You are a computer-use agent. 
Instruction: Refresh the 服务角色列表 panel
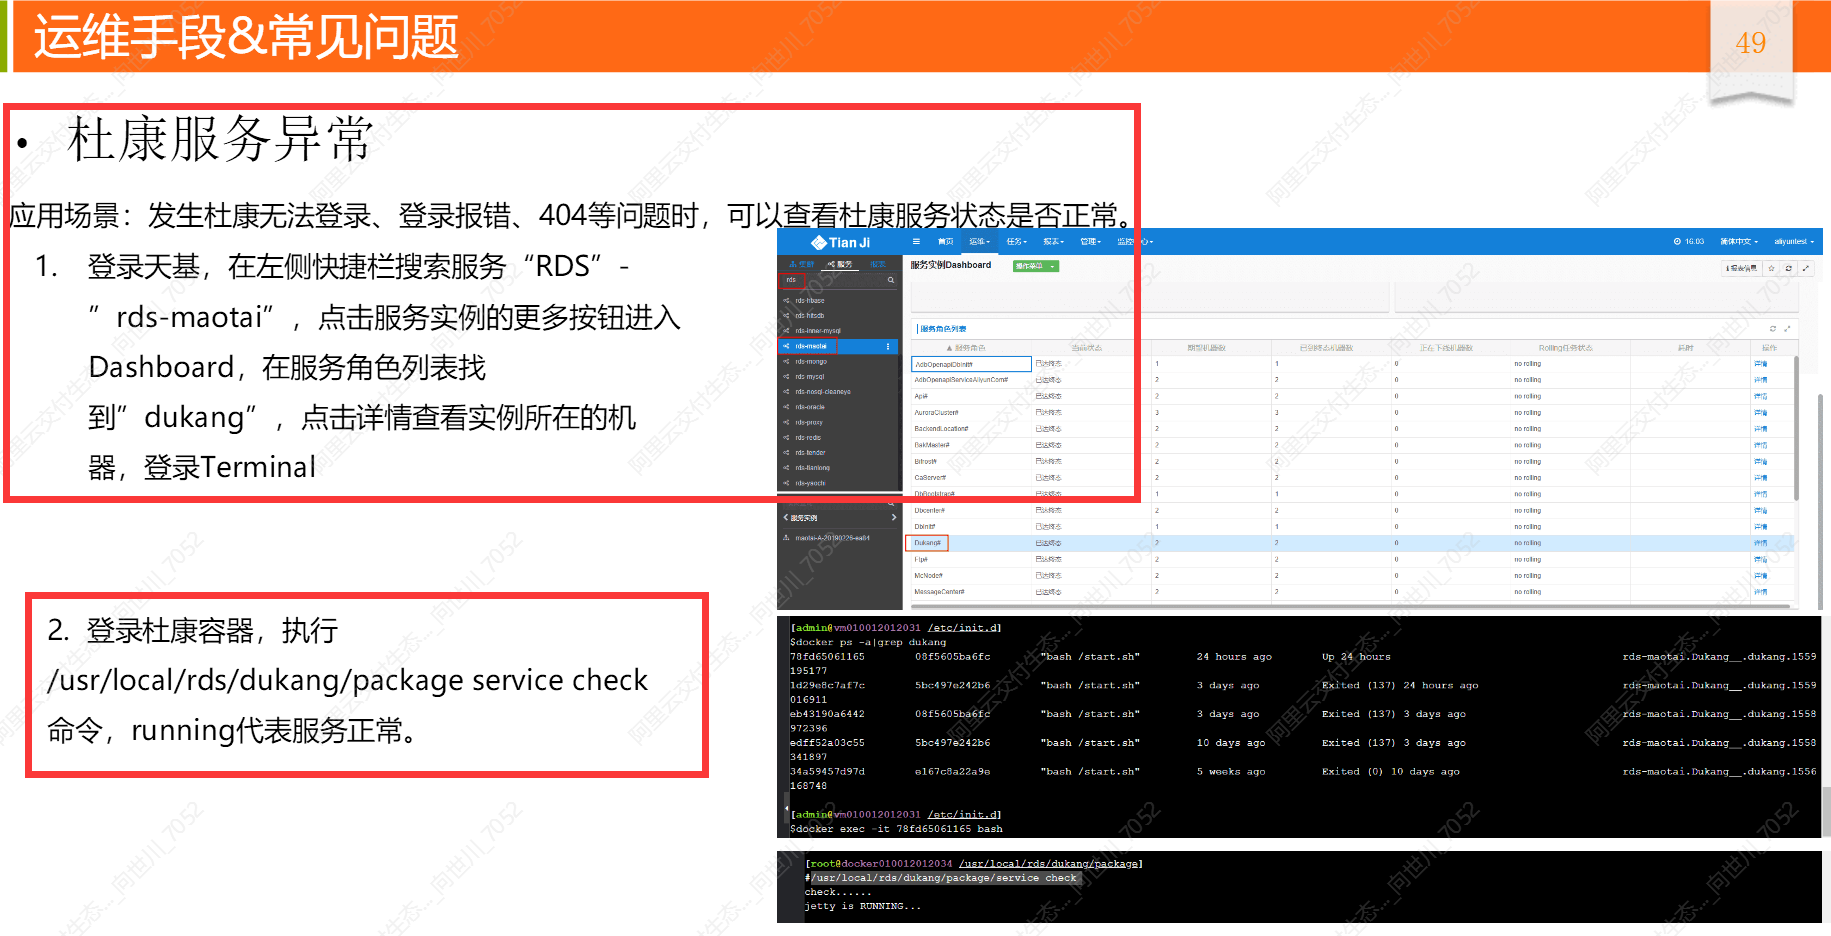pos(1773,328)
